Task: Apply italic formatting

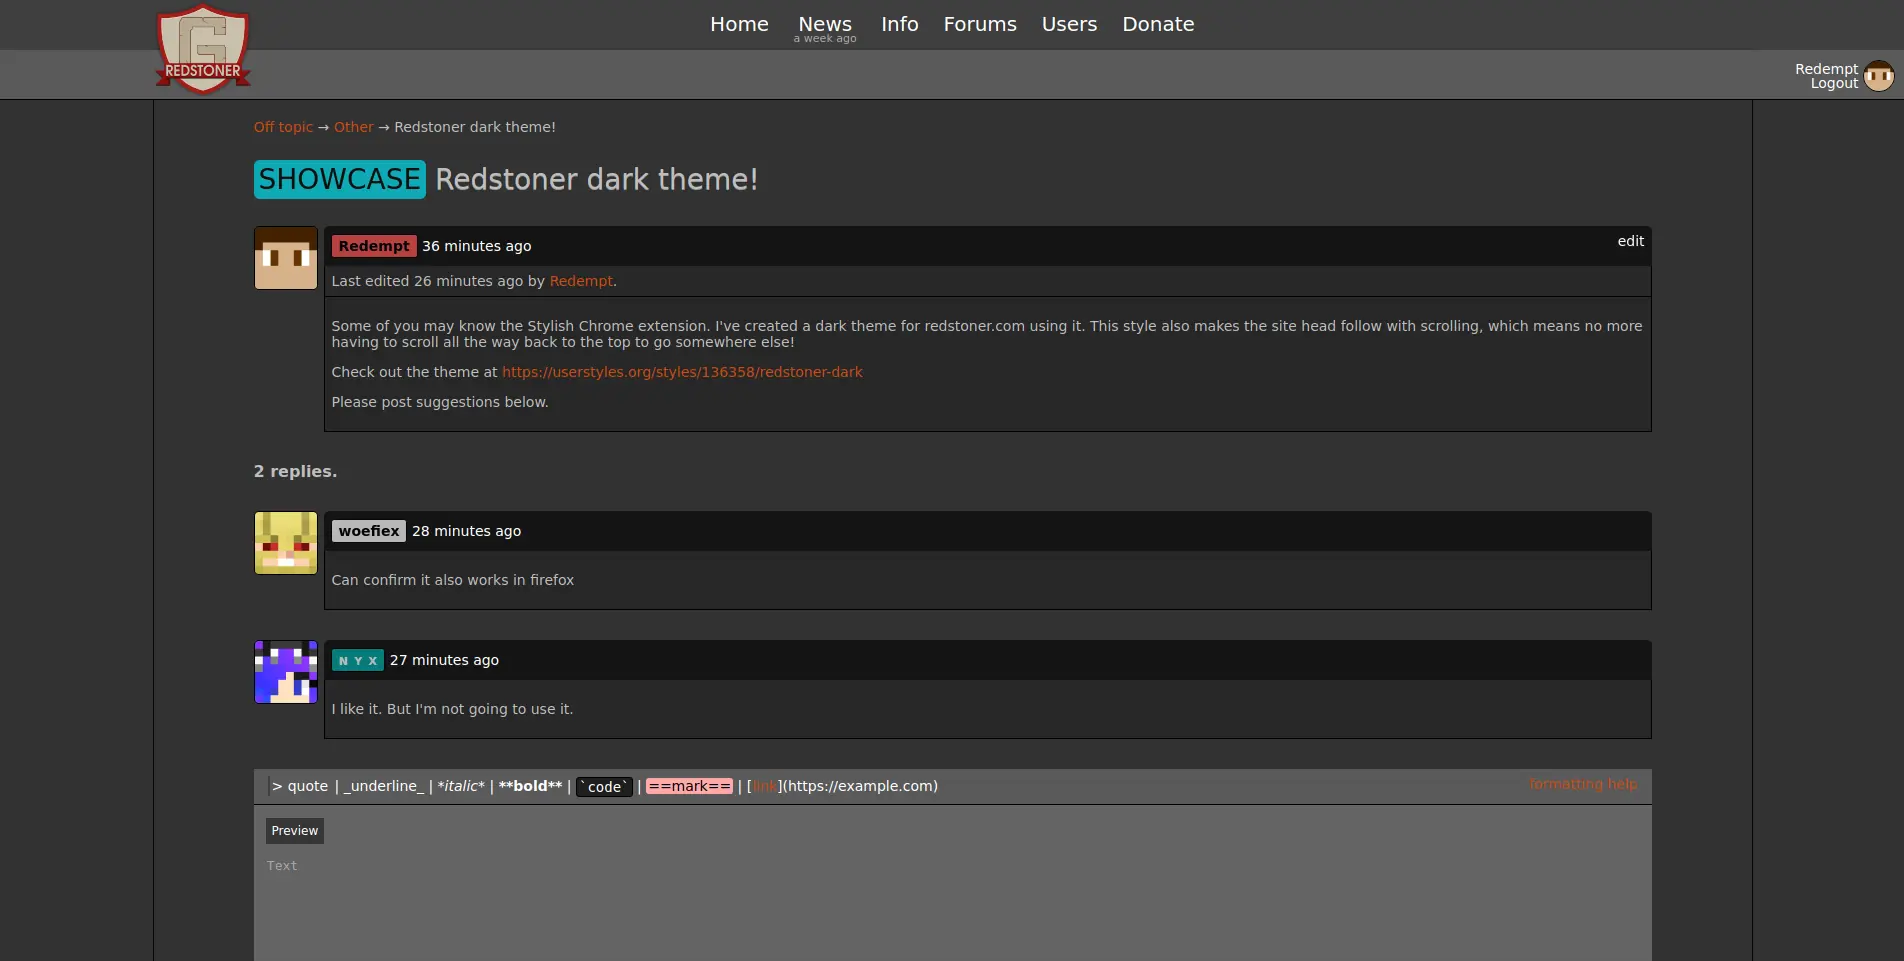Action: tap(460, 786)
